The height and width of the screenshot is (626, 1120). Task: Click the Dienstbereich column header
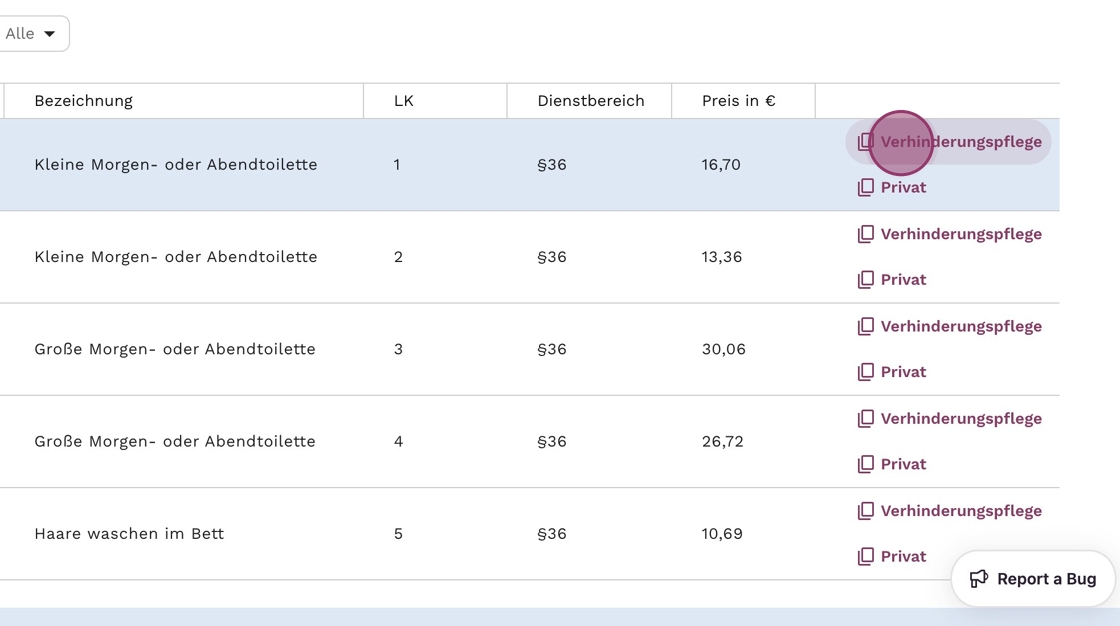click(590, 101)
